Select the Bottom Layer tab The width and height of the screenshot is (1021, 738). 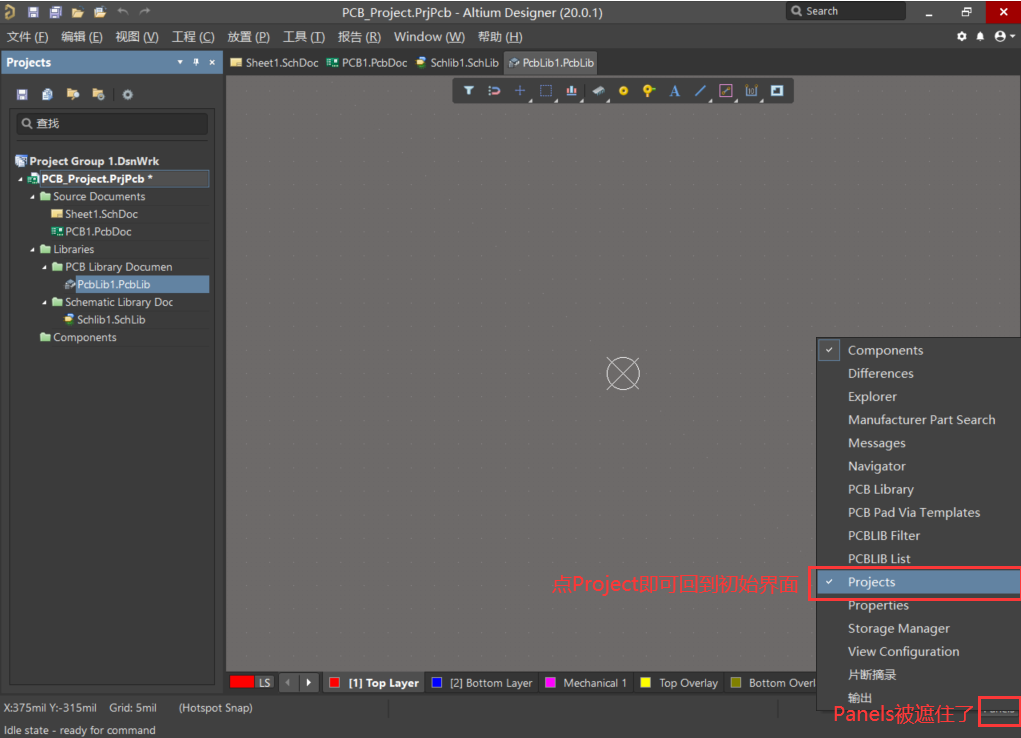483,683
